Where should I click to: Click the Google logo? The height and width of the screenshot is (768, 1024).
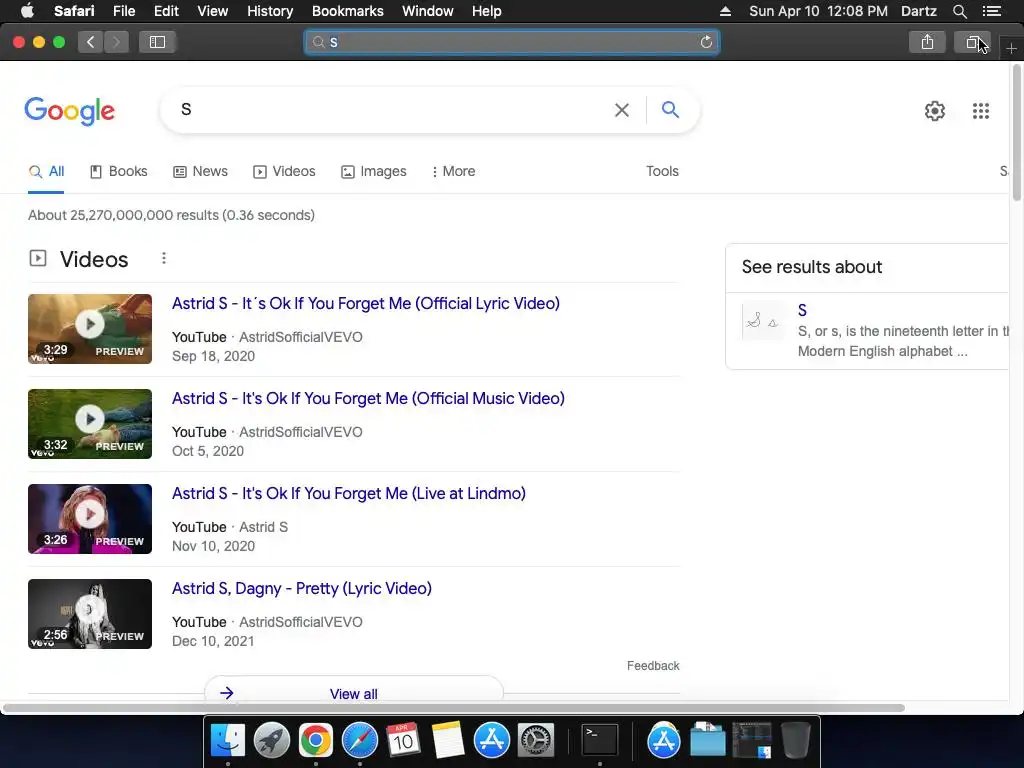(x=69, y=110)
